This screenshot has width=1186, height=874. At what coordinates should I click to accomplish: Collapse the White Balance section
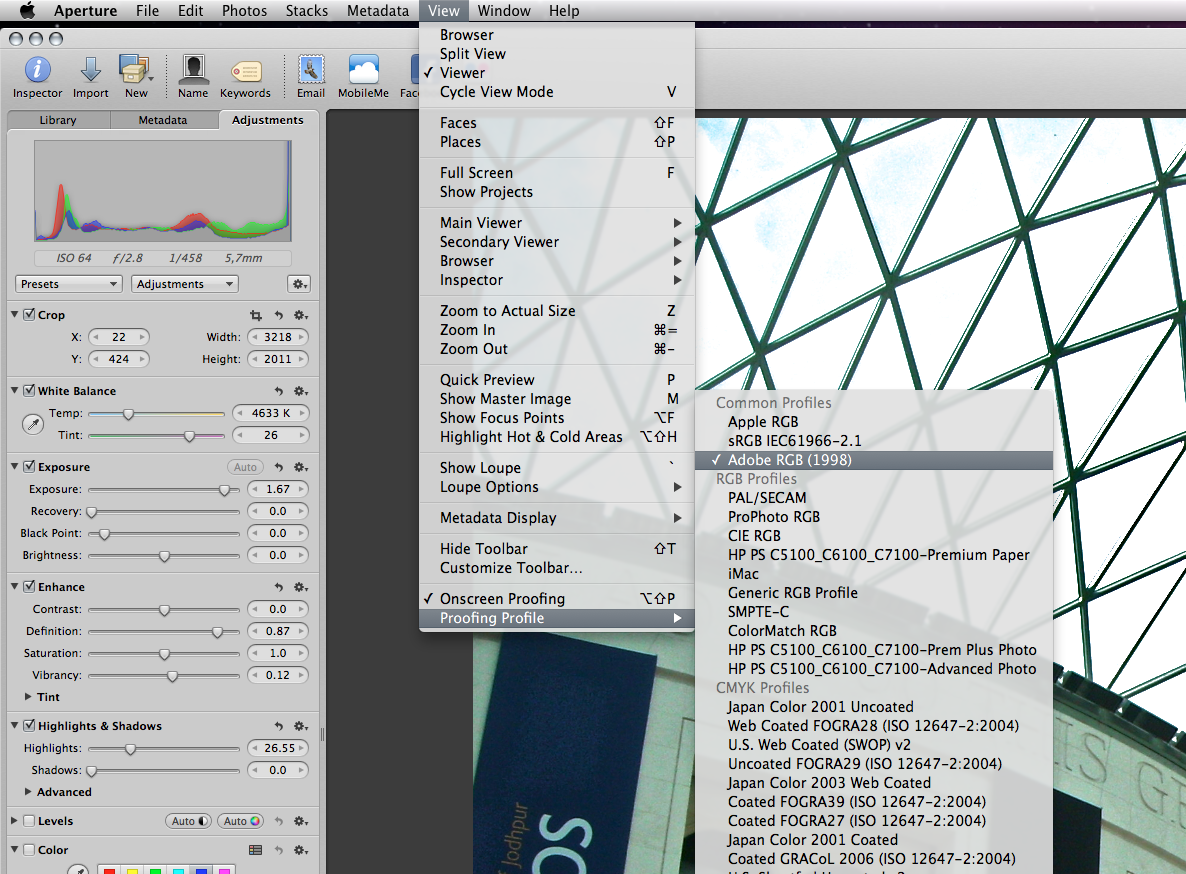coord(14,391)
